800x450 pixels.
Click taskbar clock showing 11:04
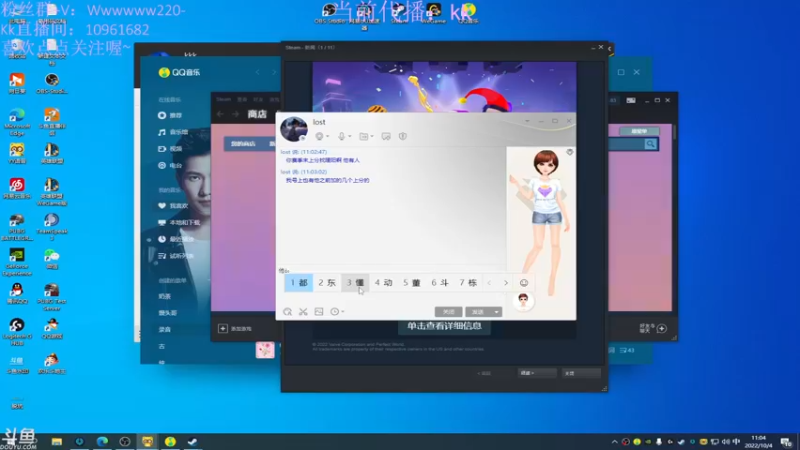point(759,441)
